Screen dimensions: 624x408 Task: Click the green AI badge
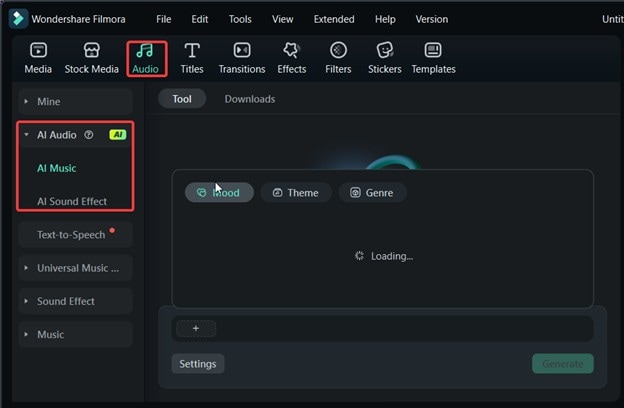118,135
